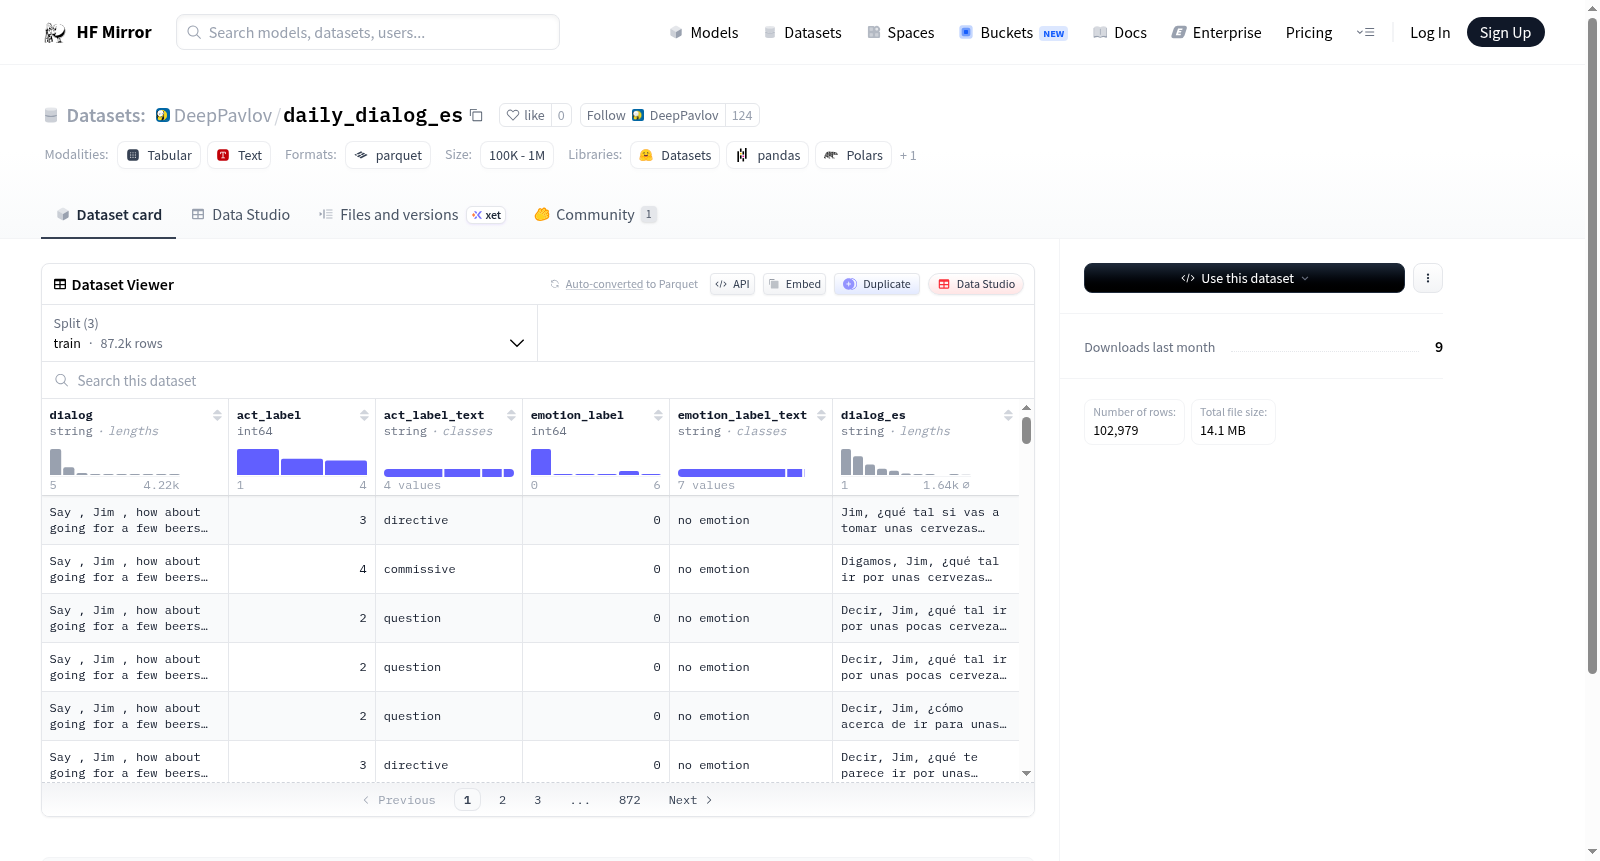The image size is (1600, 861).
Task: Open the Dataset card tab
Action: point(108,215)
